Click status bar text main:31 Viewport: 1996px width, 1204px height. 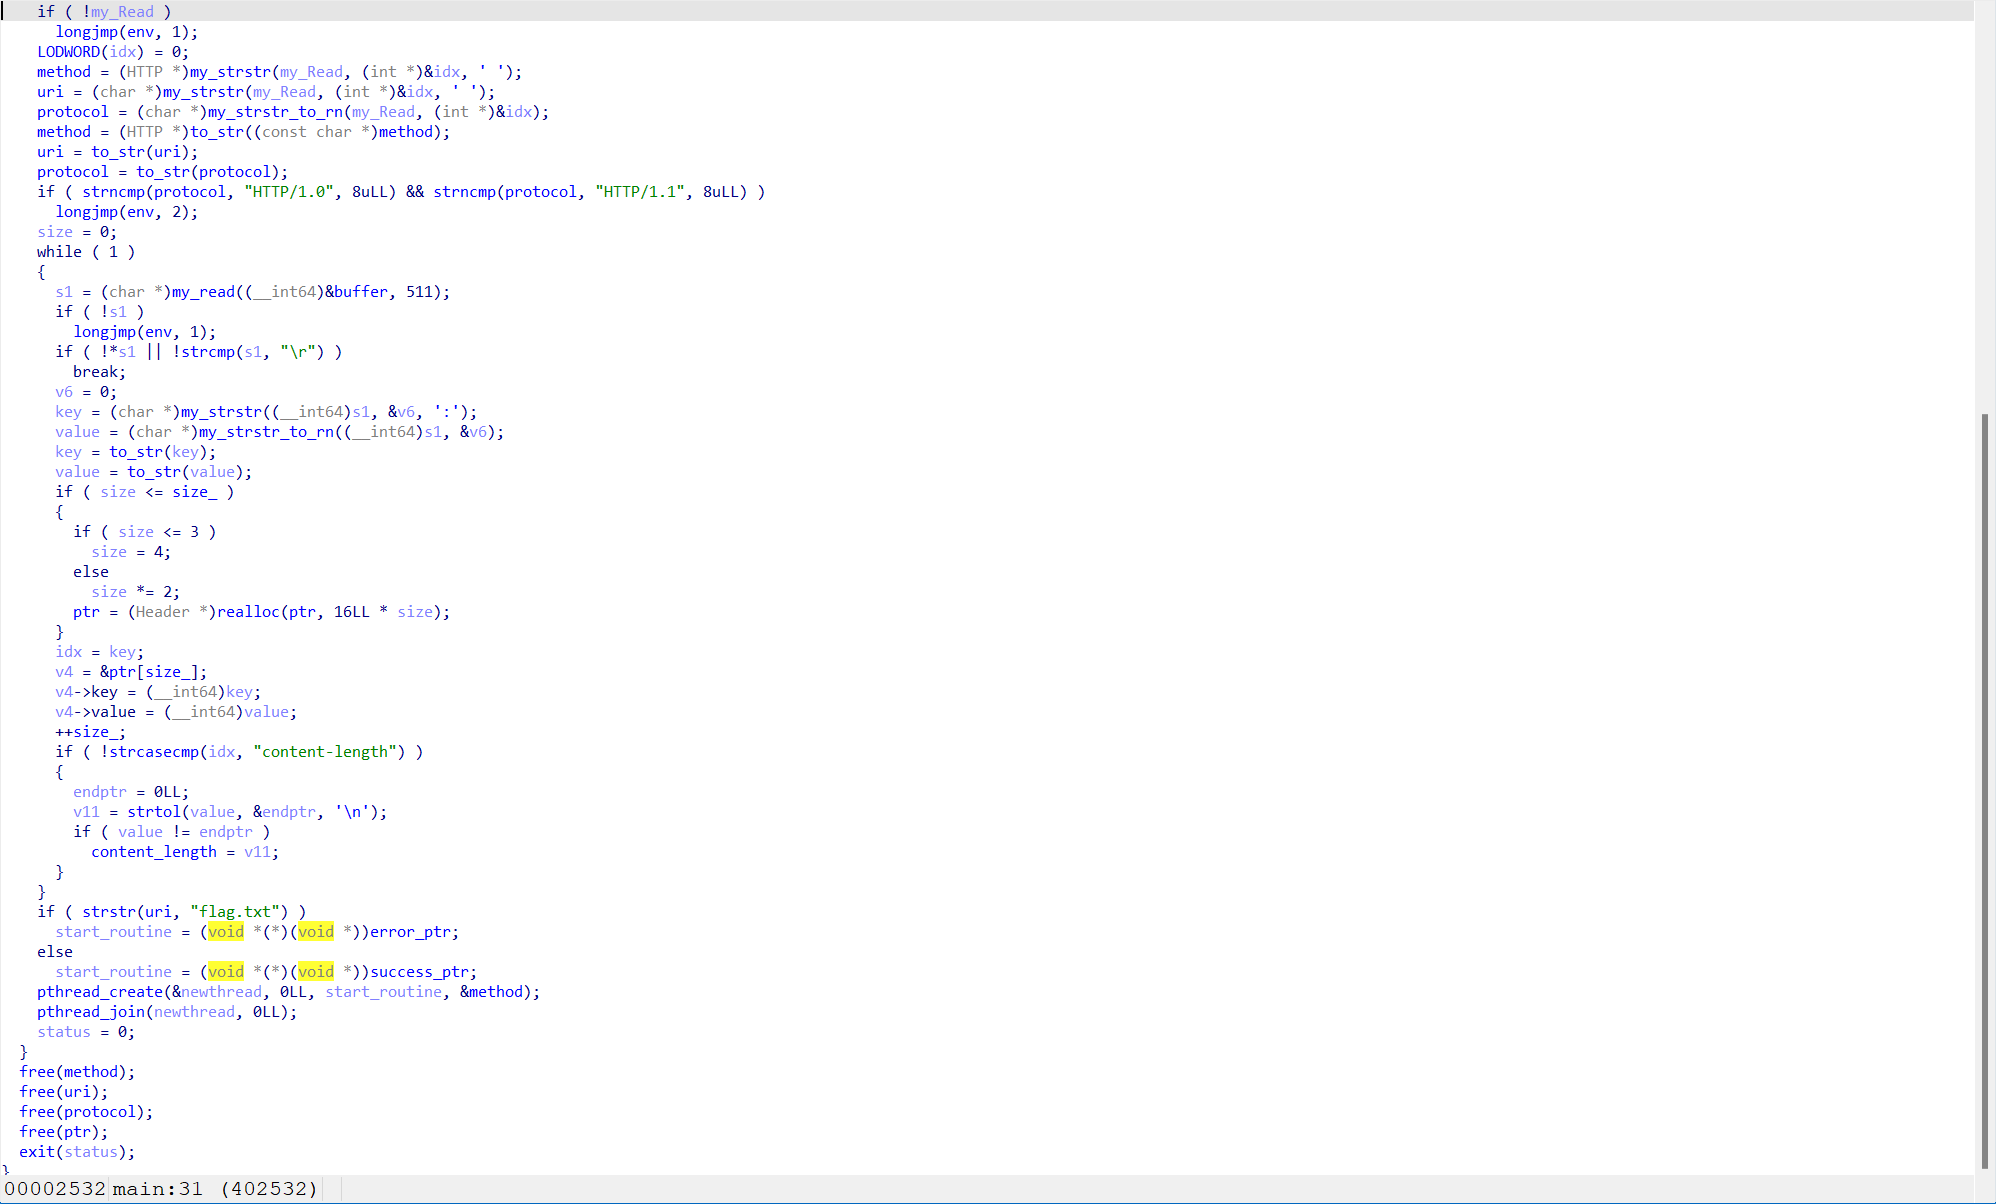[157, 1189]
